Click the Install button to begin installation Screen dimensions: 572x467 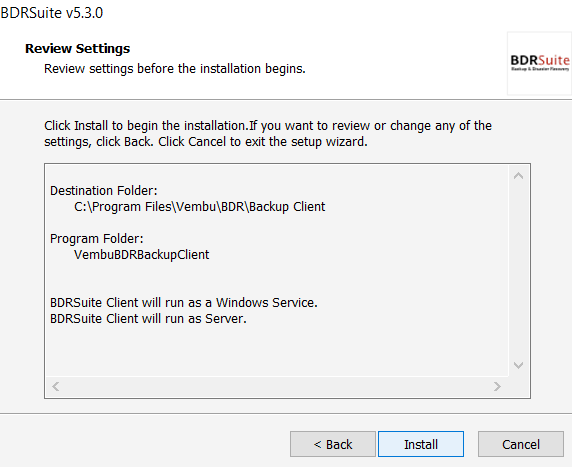(x=421, y=444)
